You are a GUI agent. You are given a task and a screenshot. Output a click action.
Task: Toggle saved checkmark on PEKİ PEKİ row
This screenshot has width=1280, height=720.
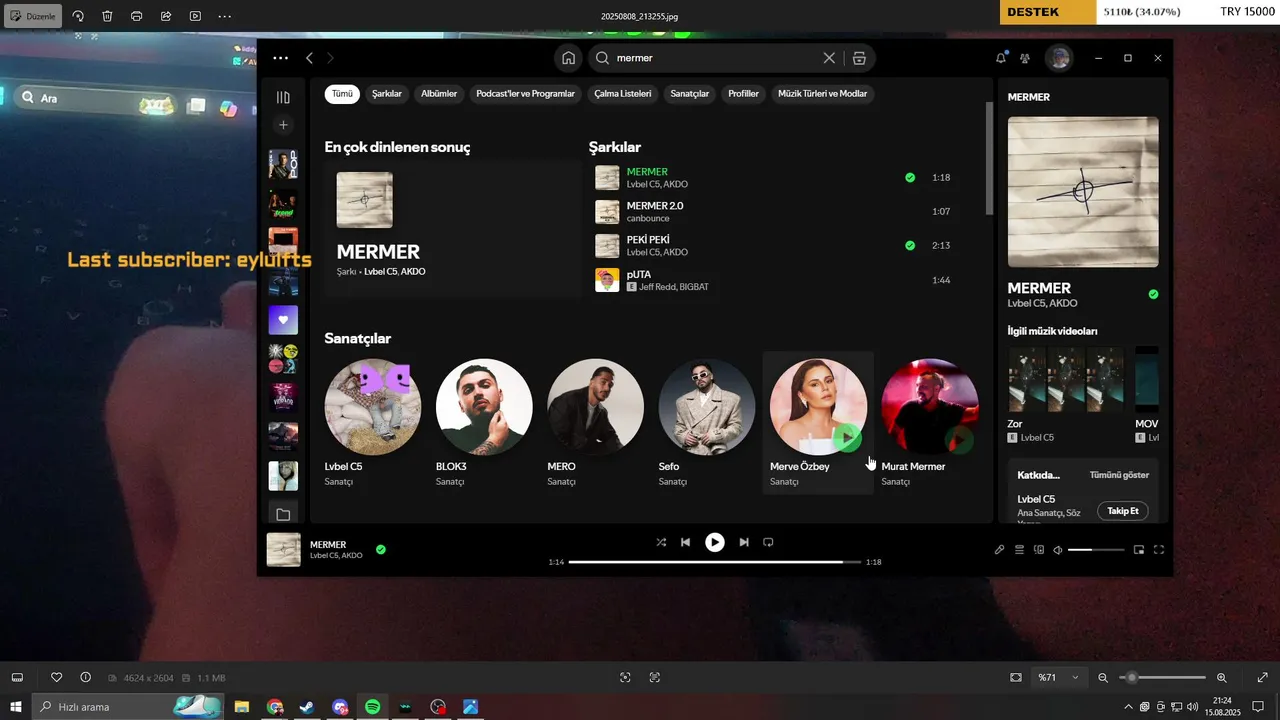(910, 245)
